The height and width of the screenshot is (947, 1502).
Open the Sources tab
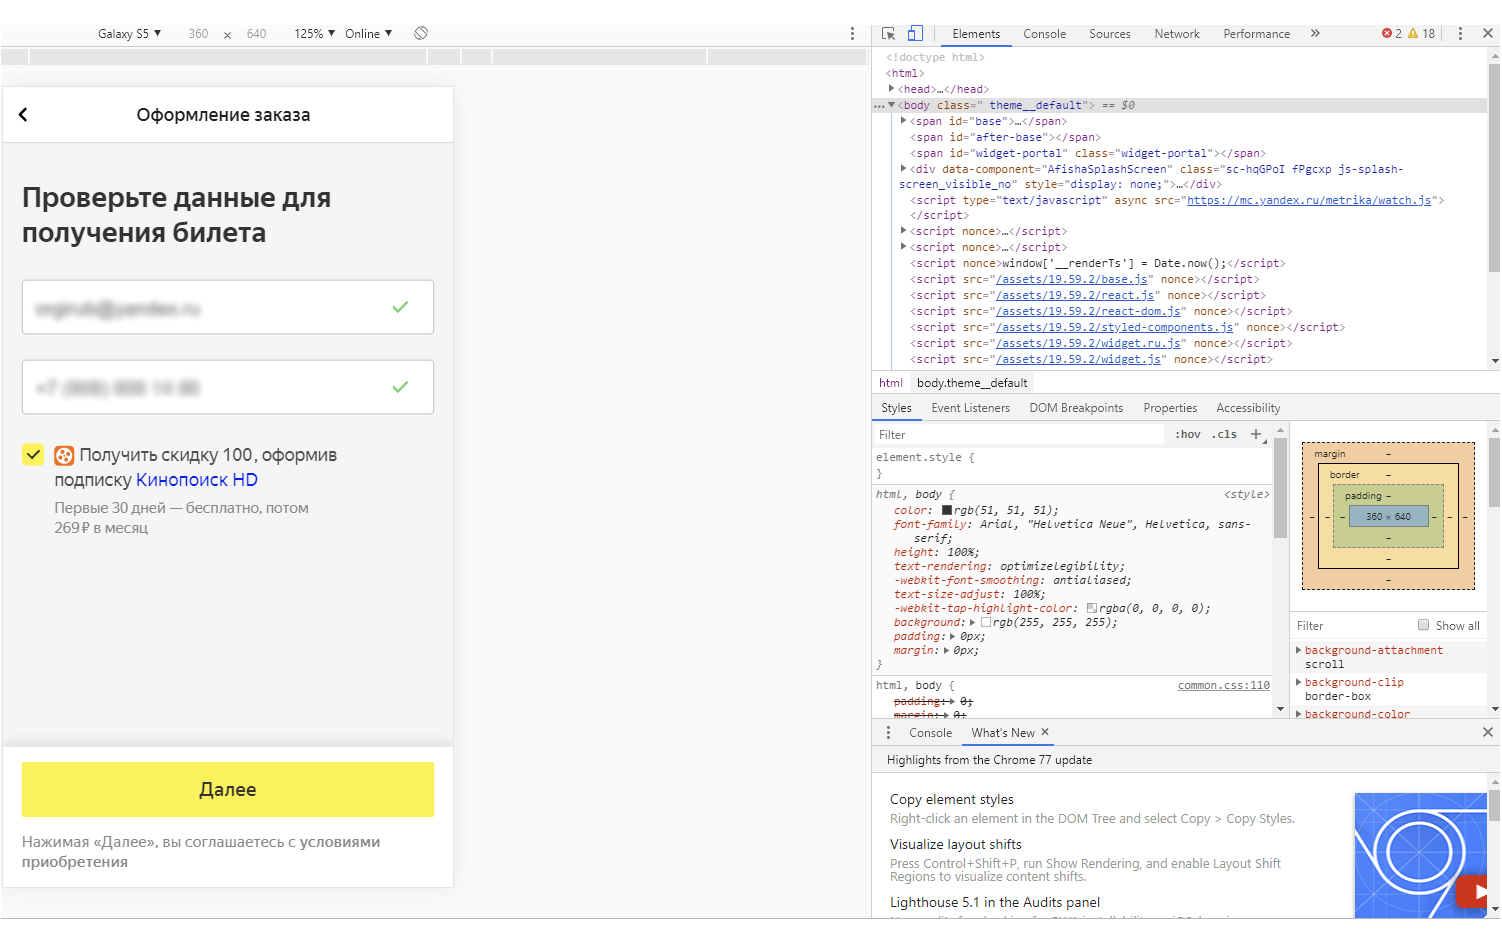(x=1110, y=34)
